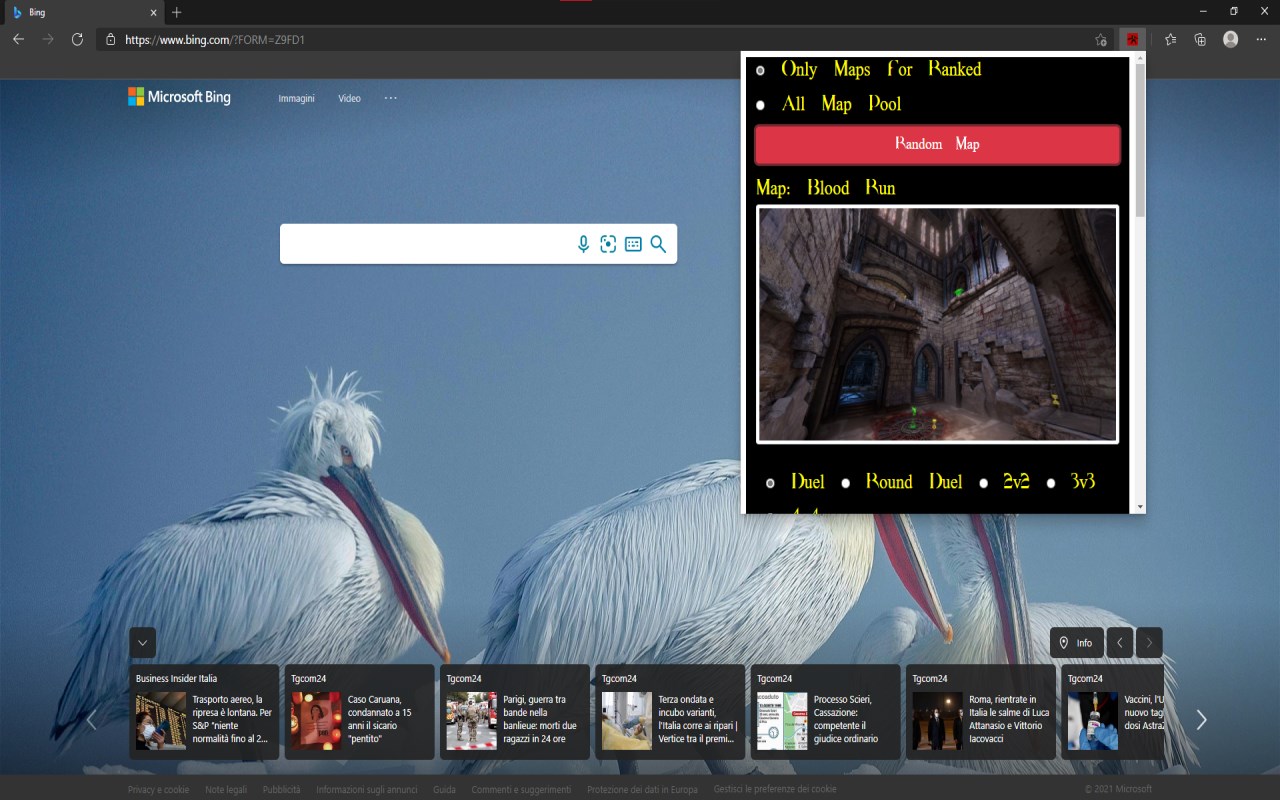Select the All Map Pool option

click(761, 105)
